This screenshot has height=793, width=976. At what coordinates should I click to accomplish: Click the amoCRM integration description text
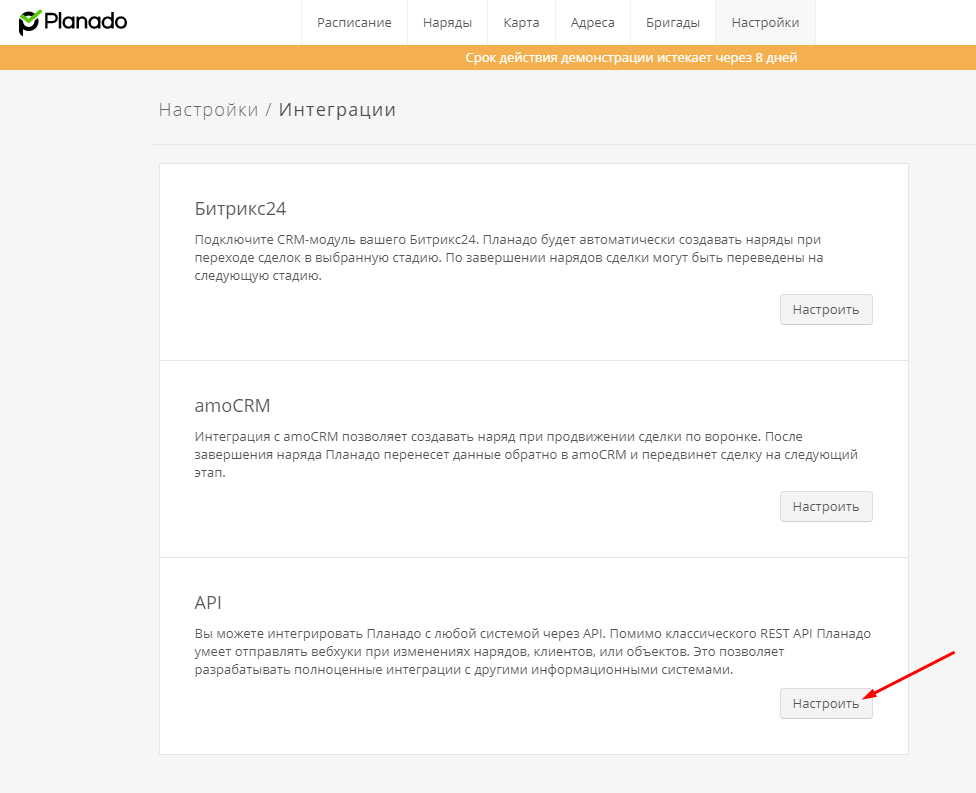pos(525,455)
